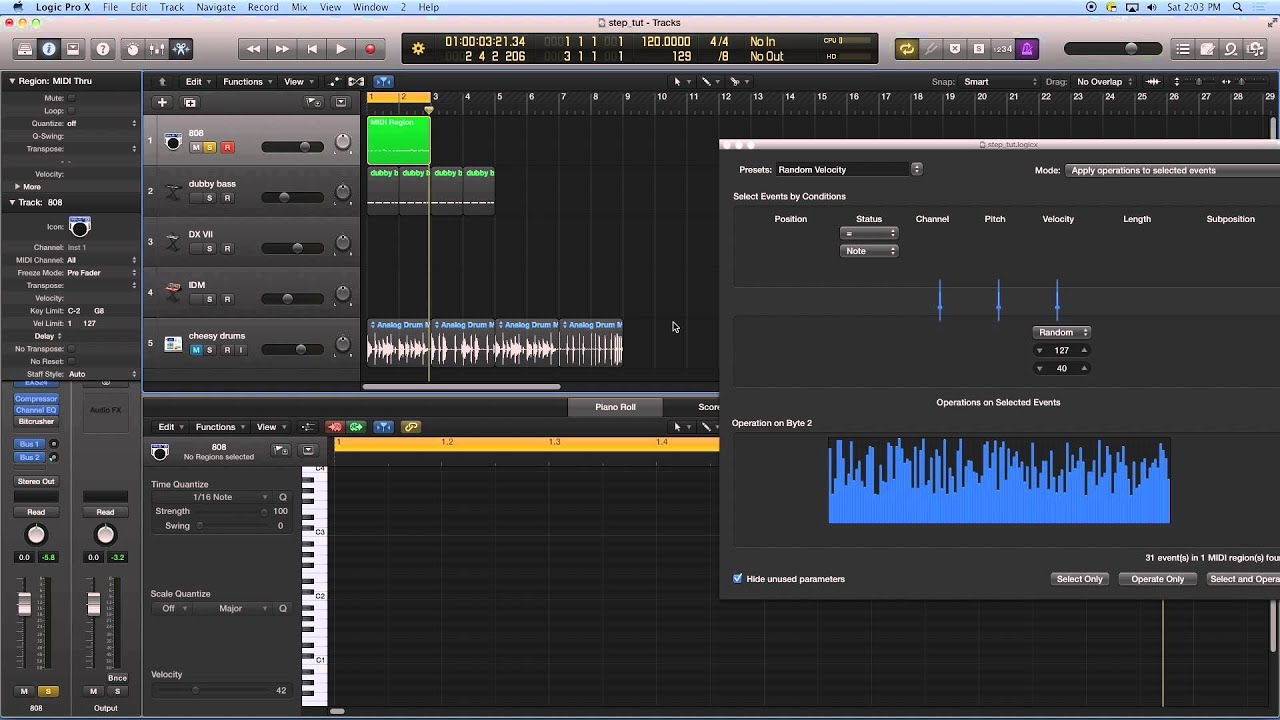Open the Mix menu

(299, 7)
